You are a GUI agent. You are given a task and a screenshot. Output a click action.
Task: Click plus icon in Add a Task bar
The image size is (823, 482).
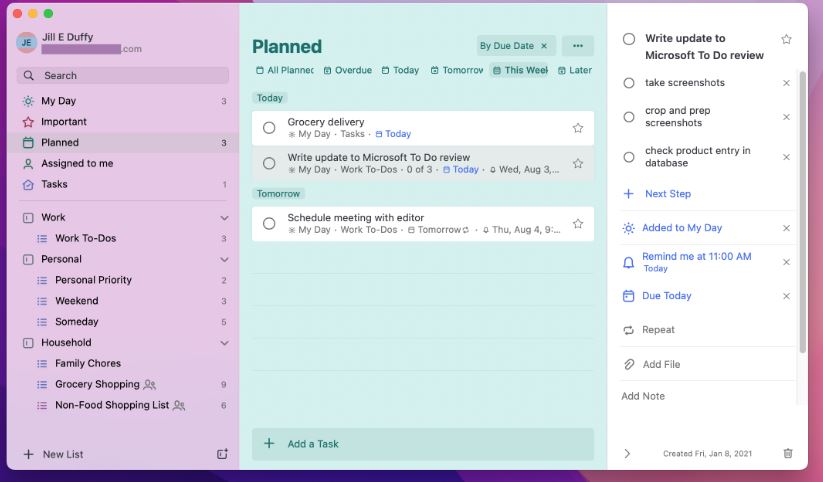tap(269, 443)
